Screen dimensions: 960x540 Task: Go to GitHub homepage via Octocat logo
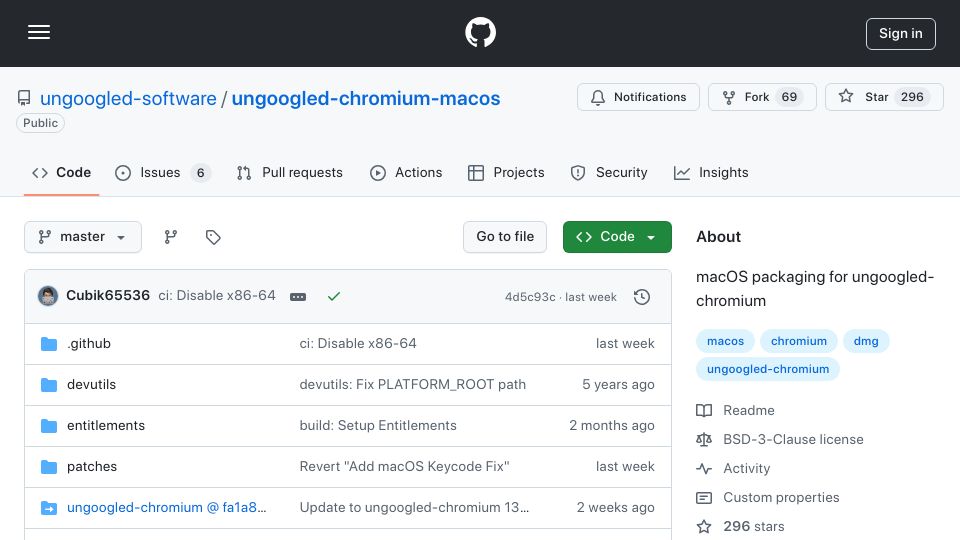coord(480,32)
